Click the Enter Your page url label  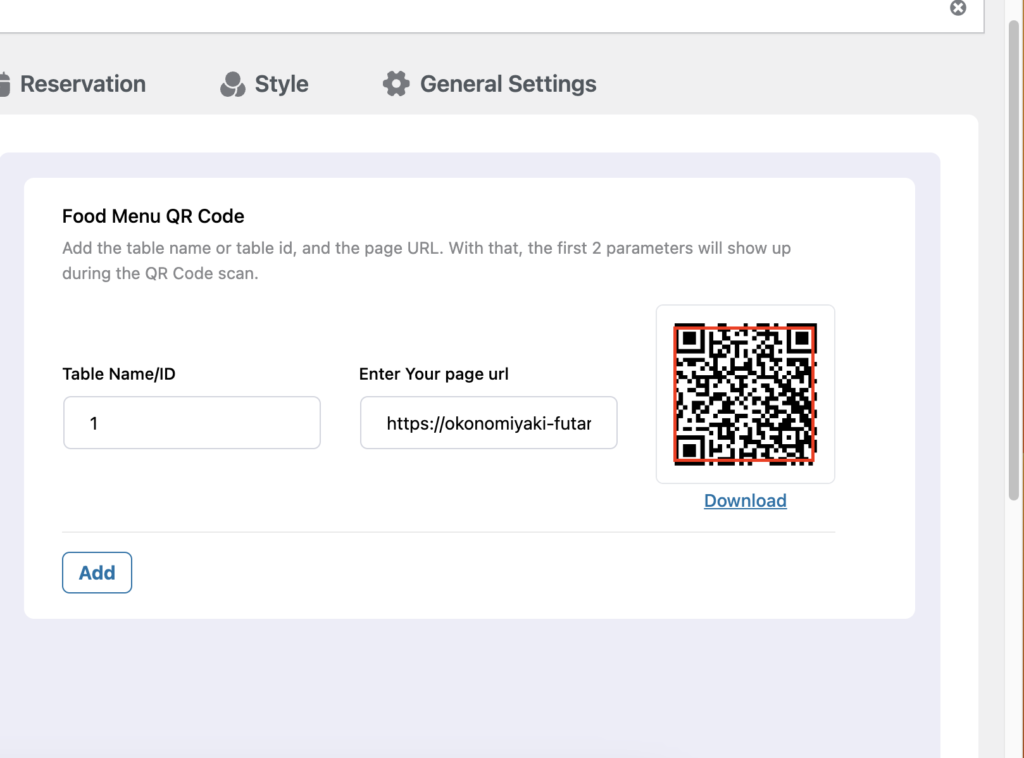coord(433,374)
